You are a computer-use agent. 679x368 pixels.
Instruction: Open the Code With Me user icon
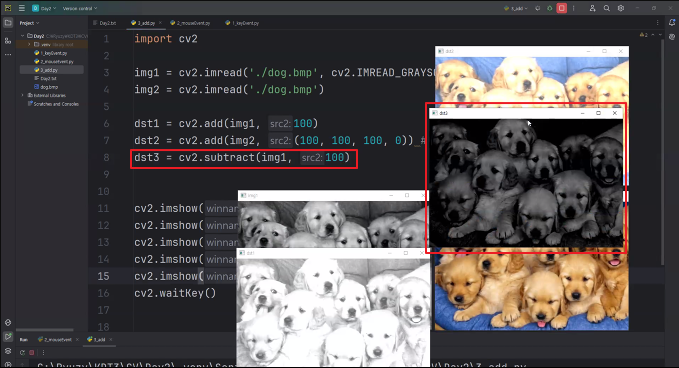[592, 8]
